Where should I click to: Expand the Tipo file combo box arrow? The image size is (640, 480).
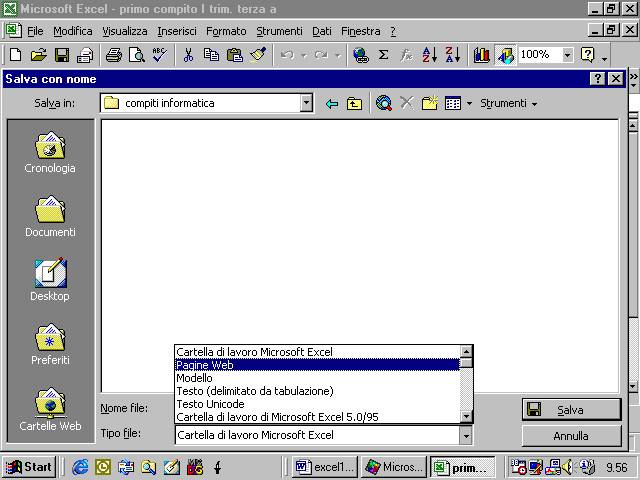(466, 436)
